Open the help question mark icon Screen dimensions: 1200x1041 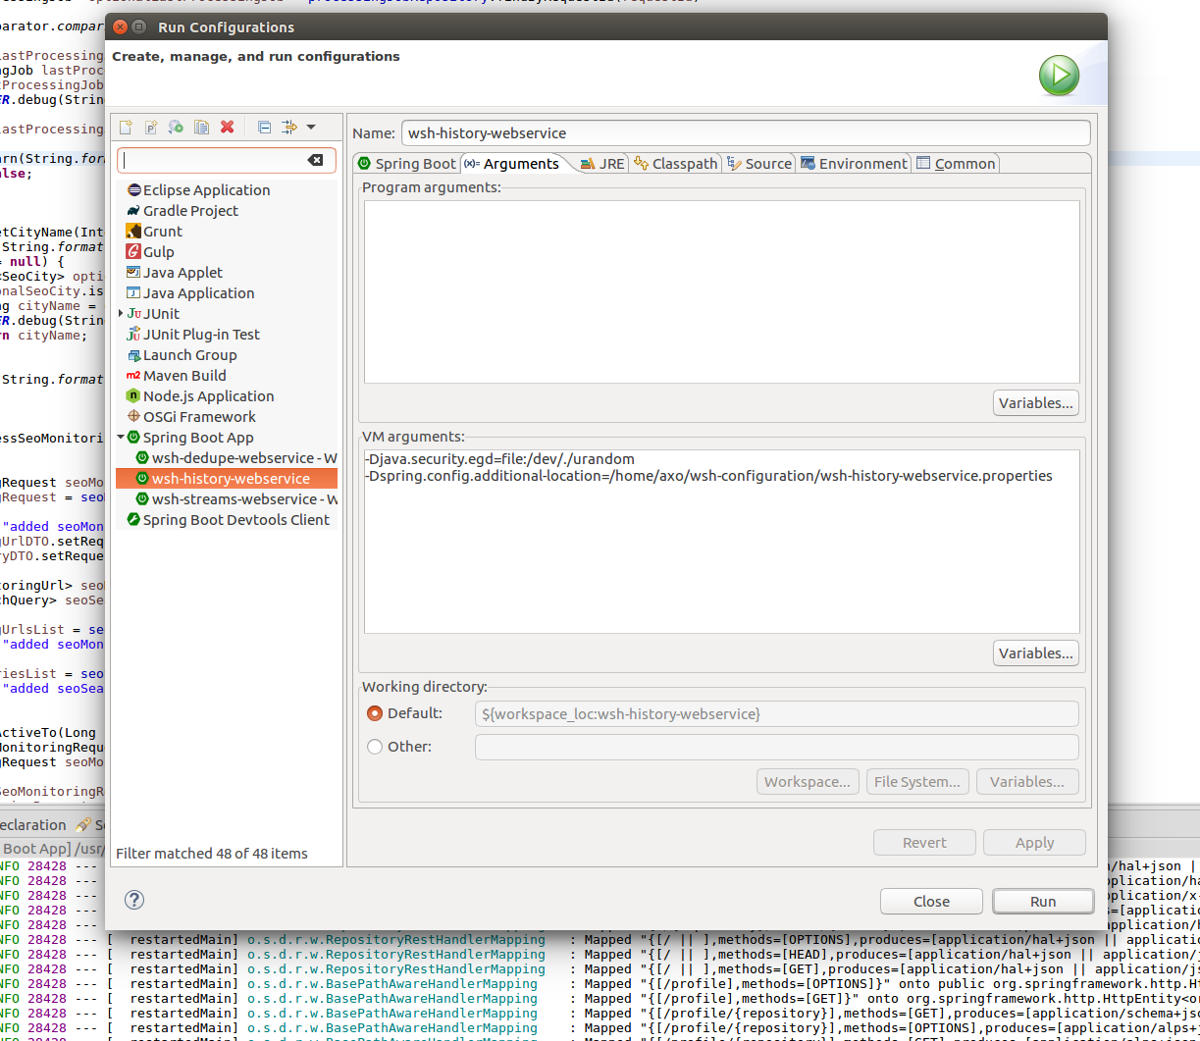click(x=134, y=900)
